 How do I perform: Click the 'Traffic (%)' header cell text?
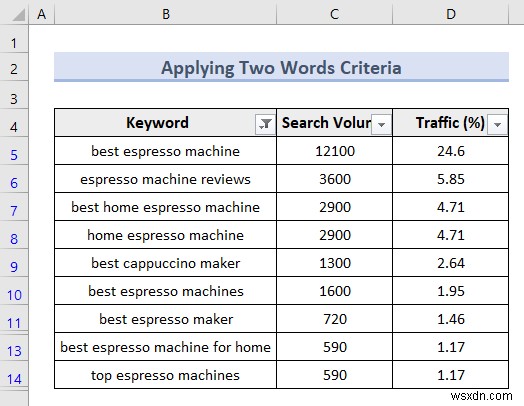[x=450, y=123]
